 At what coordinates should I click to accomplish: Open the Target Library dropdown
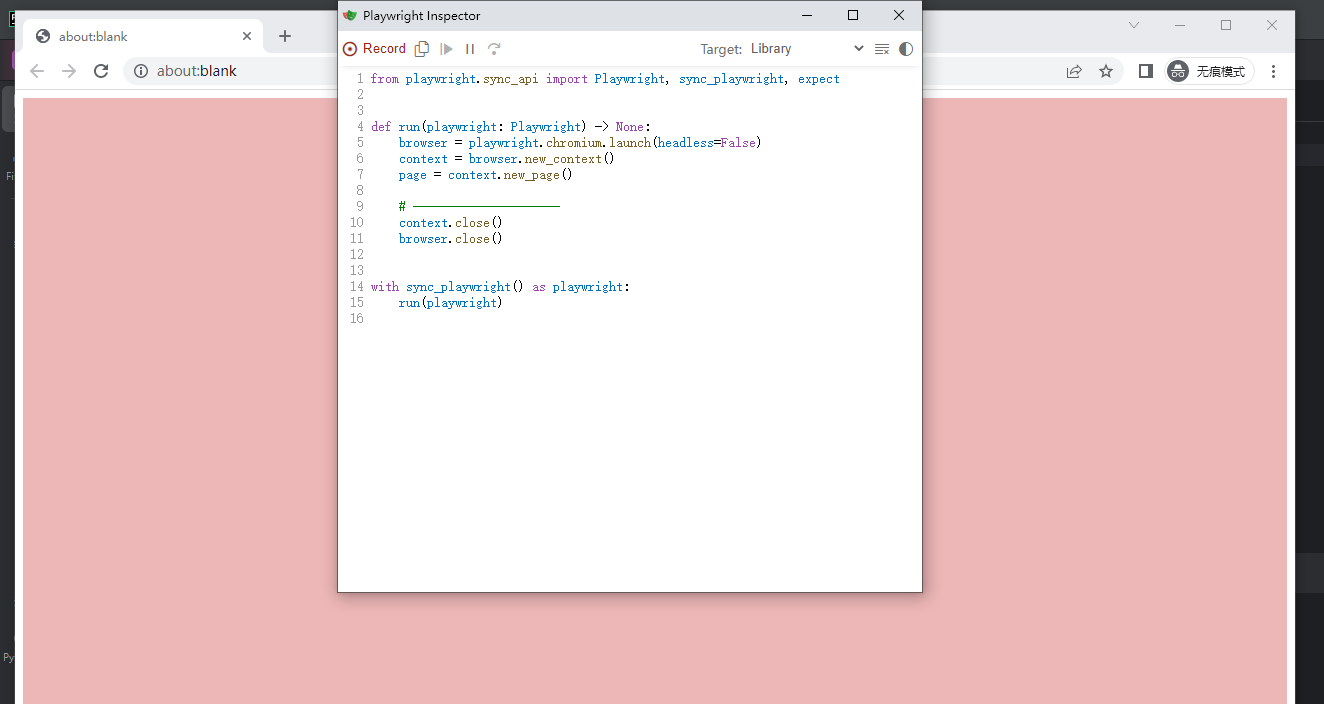[x=807, y=48]
